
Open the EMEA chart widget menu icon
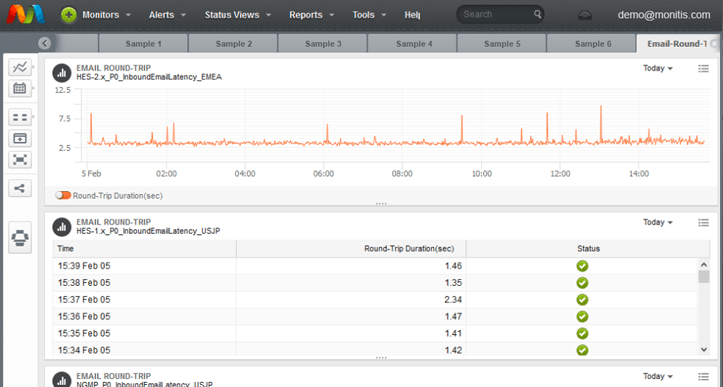point(703,69)
